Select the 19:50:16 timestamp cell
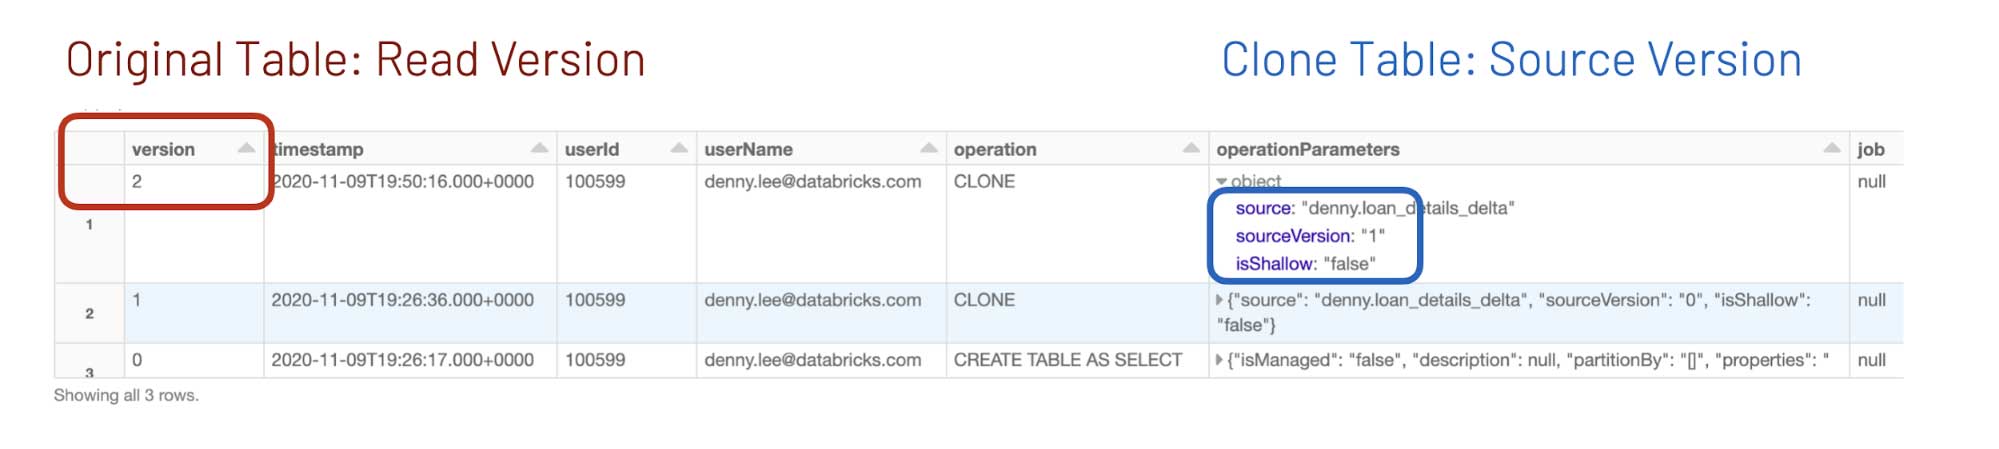 point(402,182)
